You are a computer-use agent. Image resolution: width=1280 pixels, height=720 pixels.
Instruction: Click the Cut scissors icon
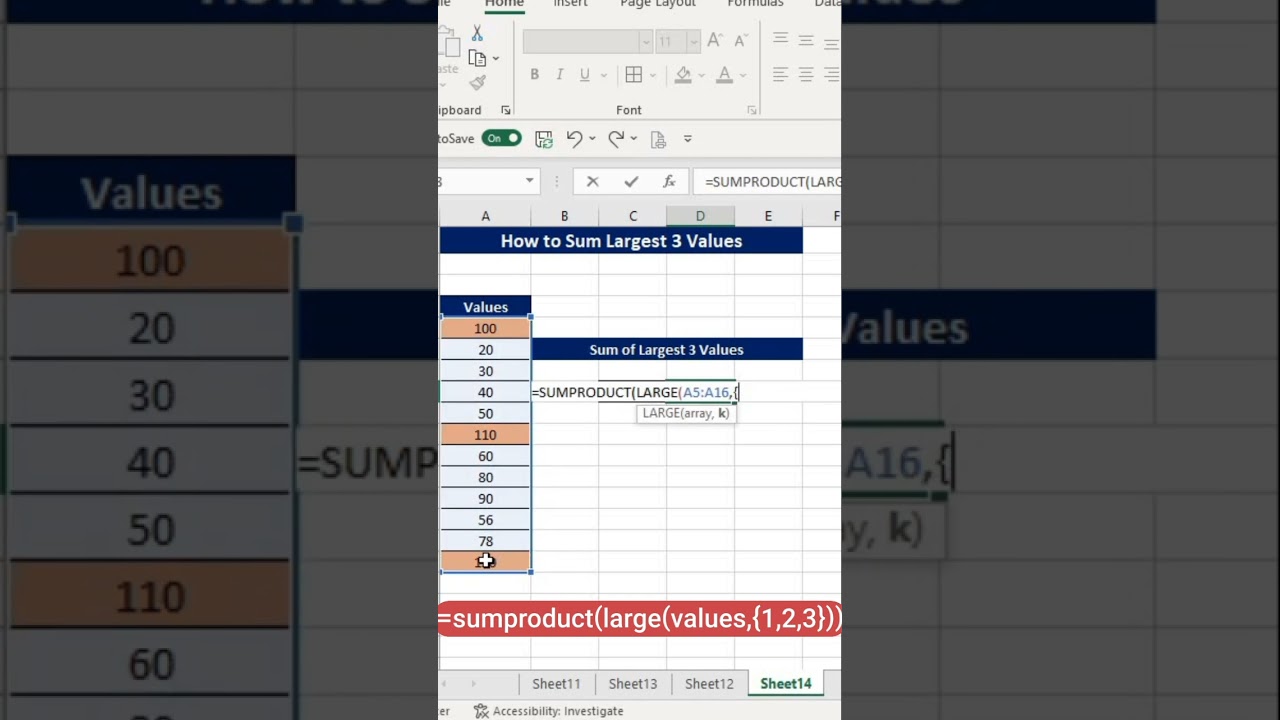(x=477, y=33)
